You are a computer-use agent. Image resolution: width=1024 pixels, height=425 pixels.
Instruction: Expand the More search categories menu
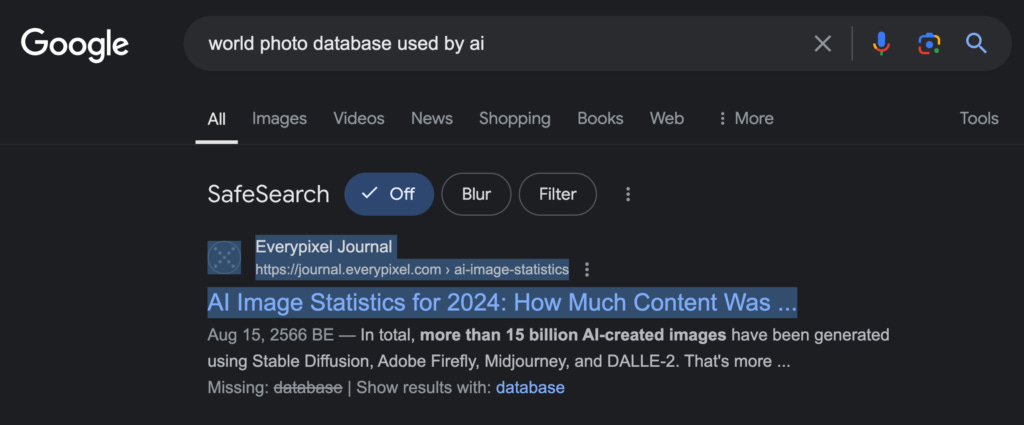point(745,118)
